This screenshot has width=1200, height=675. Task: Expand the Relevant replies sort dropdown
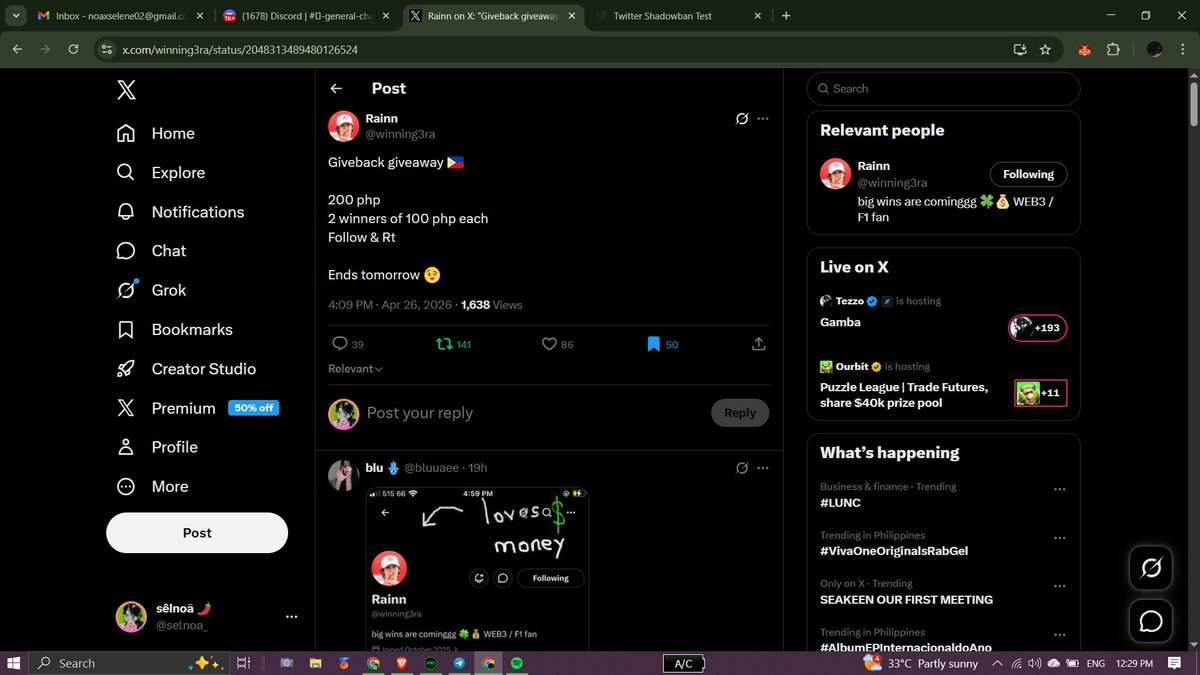pyautogui.click(x=355, y=369)
